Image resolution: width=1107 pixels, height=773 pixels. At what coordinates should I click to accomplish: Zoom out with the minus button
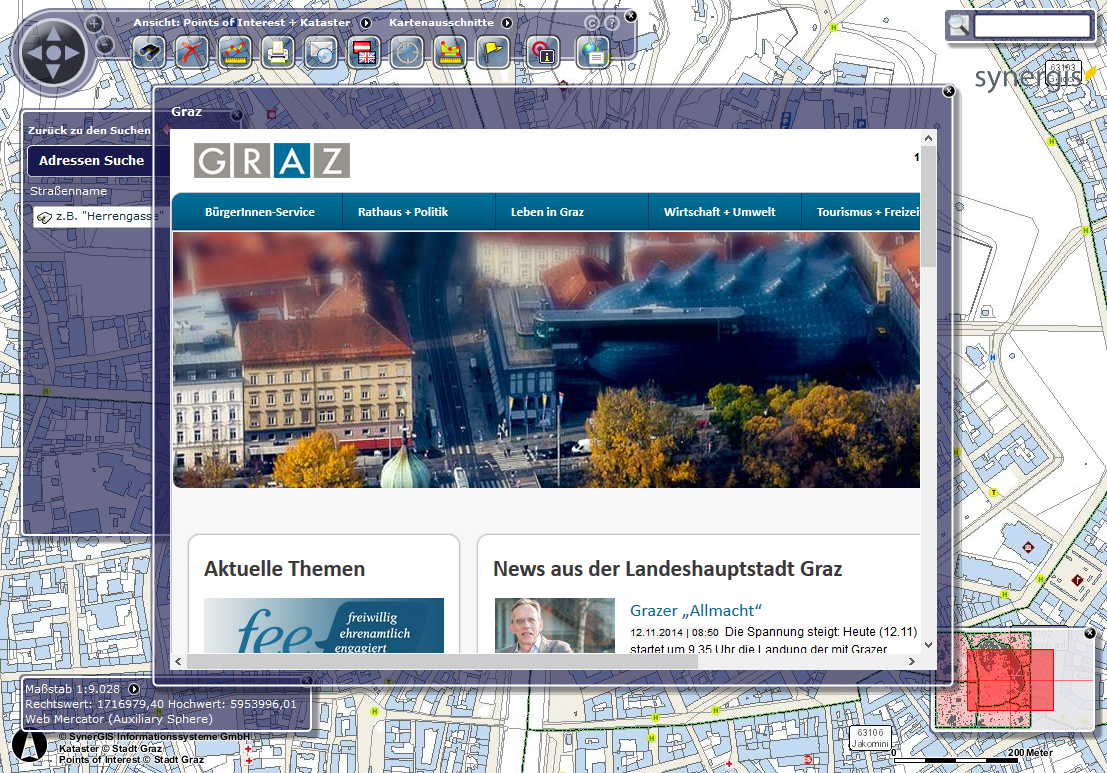(104, 46)
